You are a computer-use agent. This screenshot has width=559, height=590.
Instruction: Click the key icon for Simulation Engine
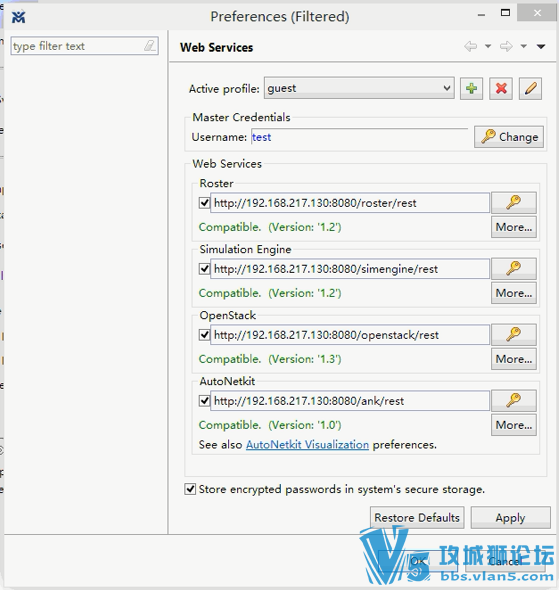coord(514,269)
